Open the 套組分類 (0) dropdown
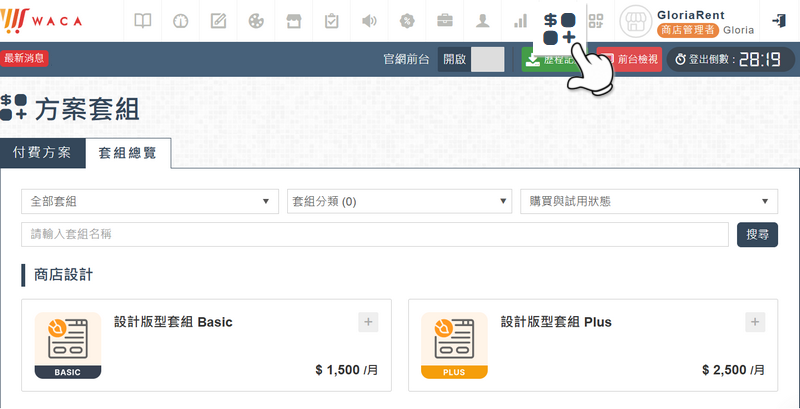This screenshot has height=409, width=800. (x=399, y=201)
